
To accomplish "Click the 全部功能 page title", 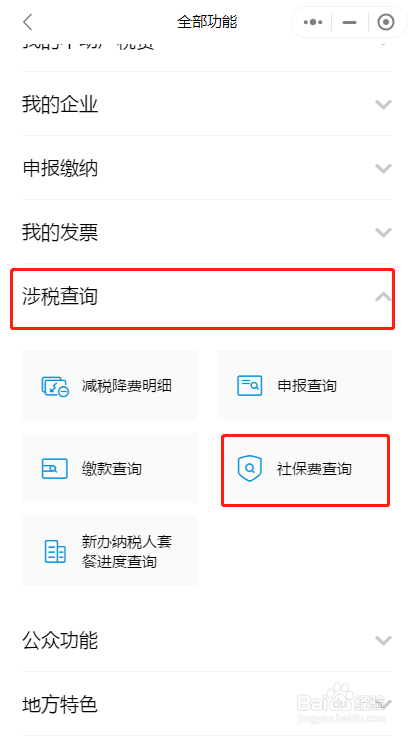I will pos(207,22).
